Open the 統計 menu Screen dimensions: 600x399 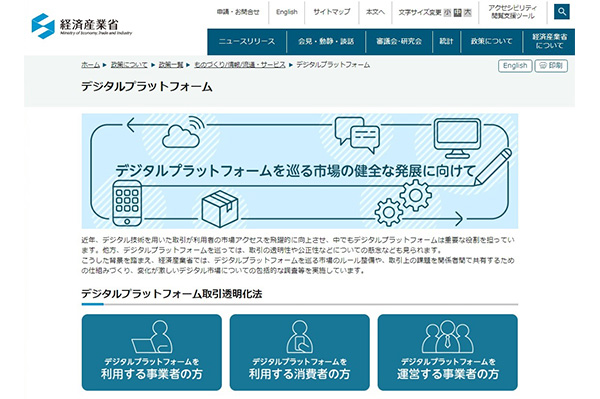[446, 41]
